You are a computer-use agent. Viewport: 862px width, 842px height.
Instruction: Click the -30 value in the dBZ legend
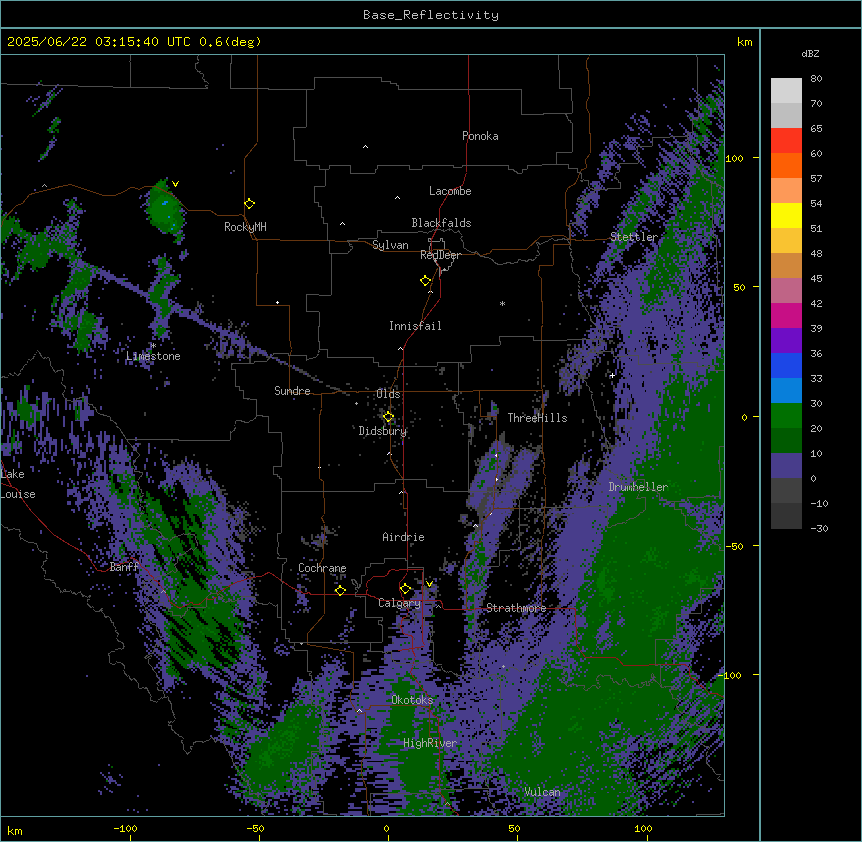pos(819,529)
